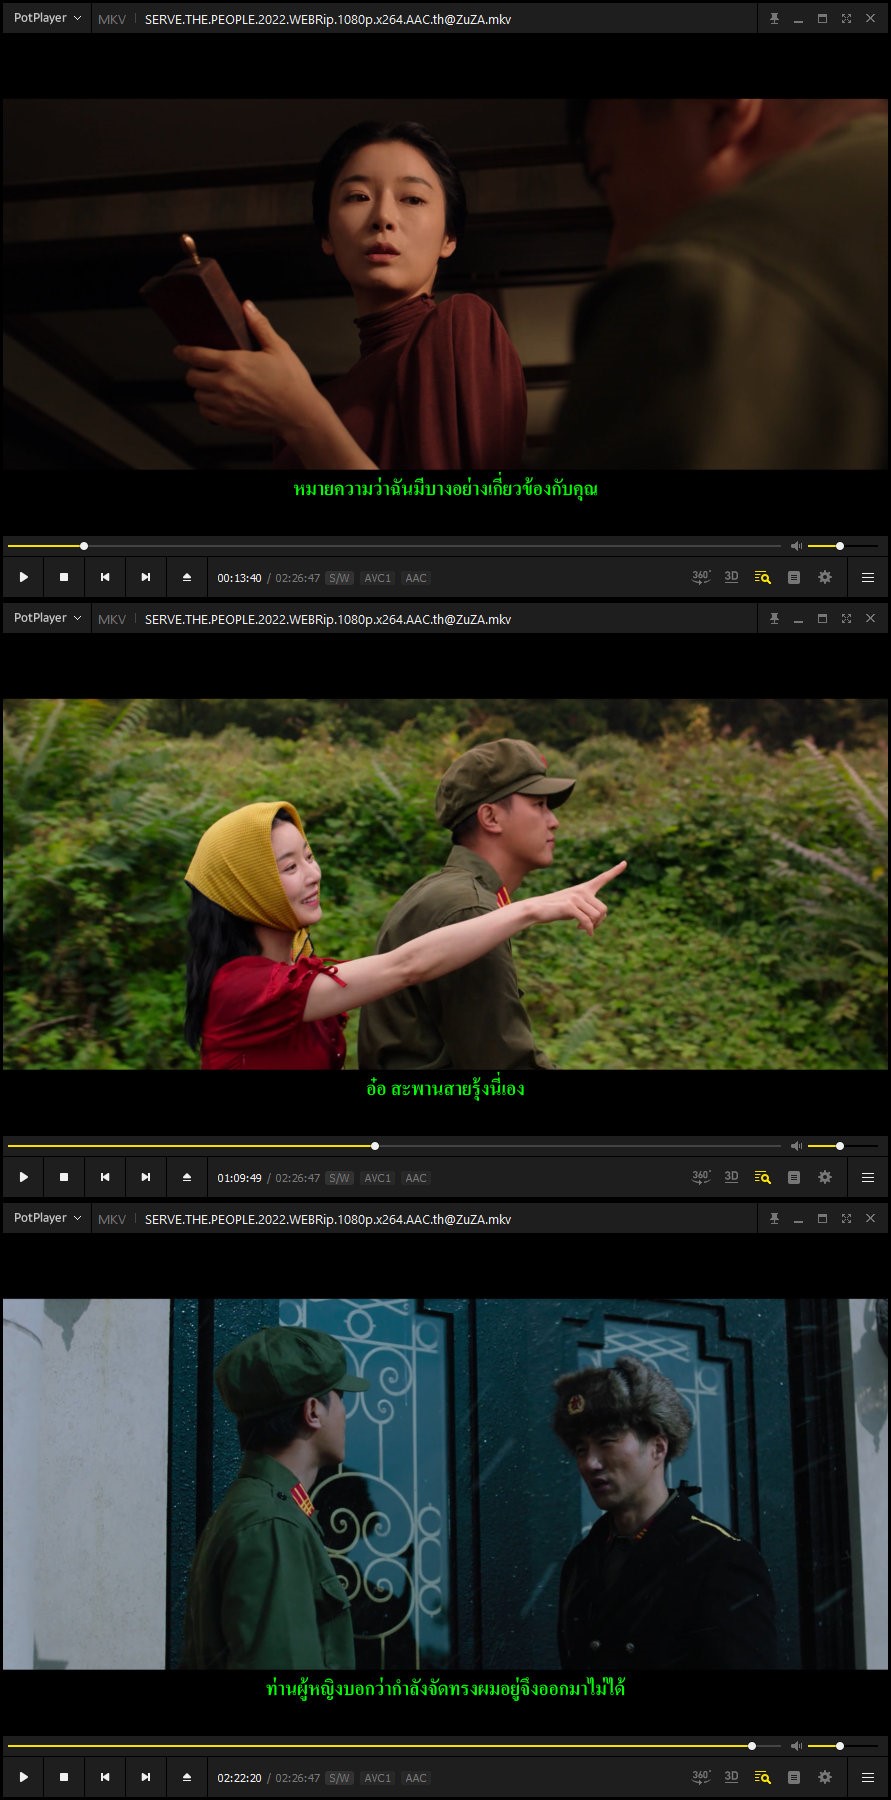Open preferences gear in the 00:13:40 player
This screenshot has width=891, height=1800.
click(825, 577)
